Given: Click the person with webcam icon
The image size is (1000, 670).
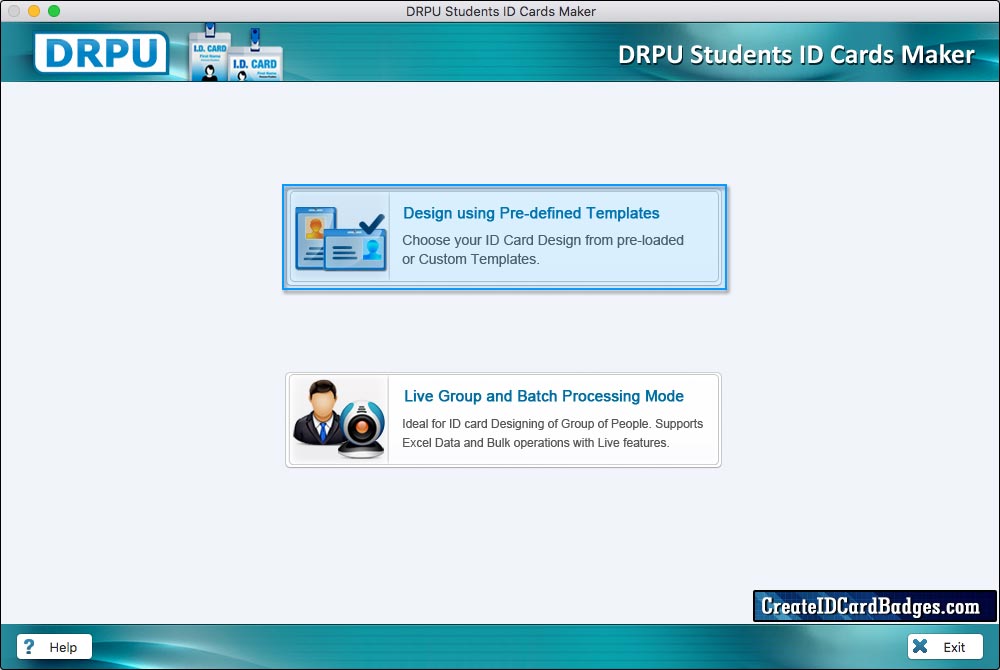Looking at the screenshot, I should (339, 419).
